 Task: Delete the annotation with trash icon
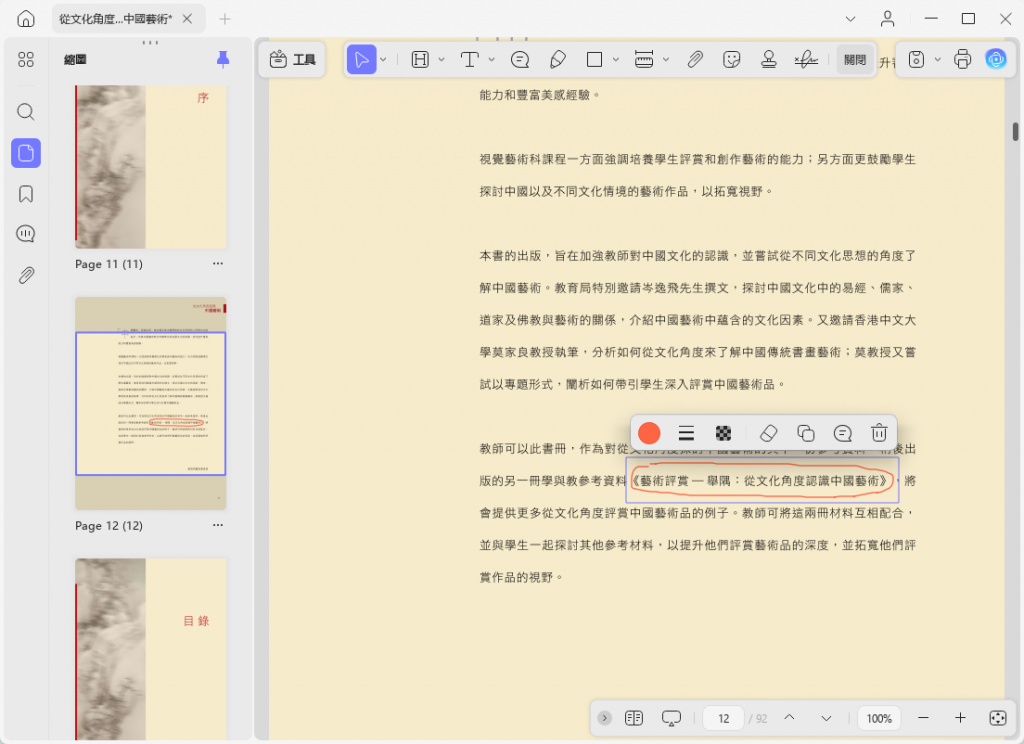[879, 433]
